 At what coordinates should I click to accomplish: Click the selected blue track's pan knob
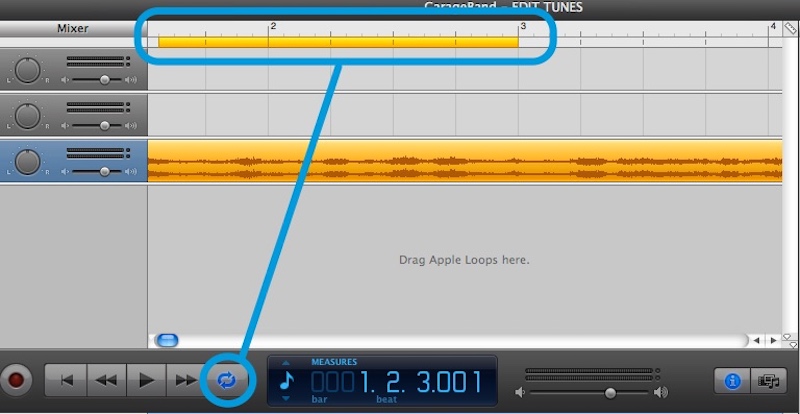coord(28,162)
